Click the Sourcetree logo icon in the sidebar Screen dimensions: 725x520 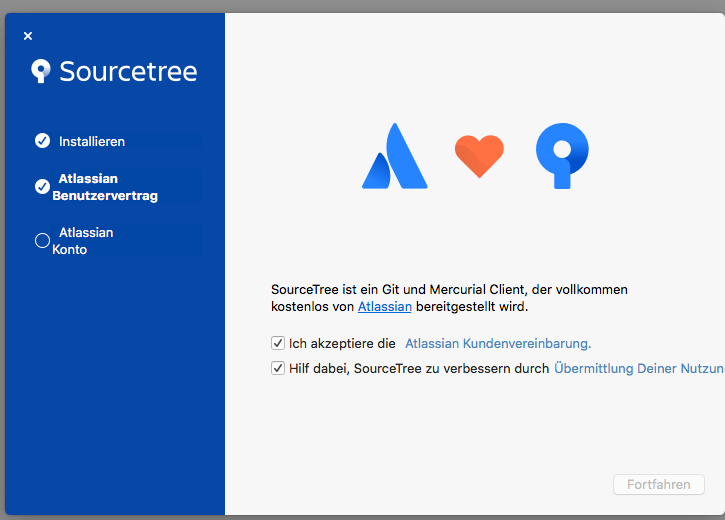41,71
